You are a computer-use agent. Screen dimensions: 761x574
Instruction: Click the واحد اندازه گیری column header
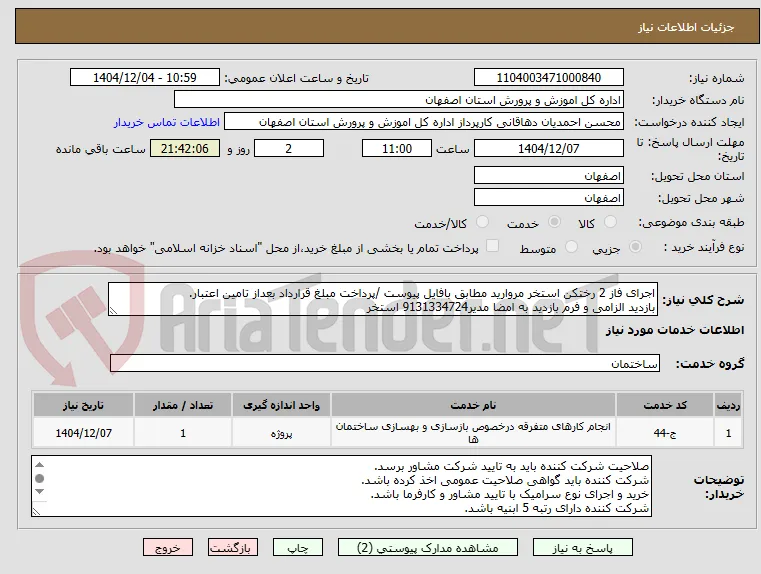(281, 405)
